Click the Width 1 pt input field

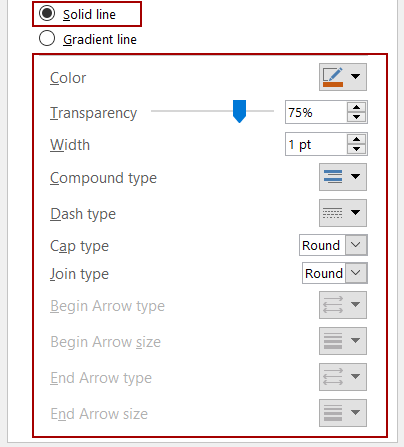point(316,144)
